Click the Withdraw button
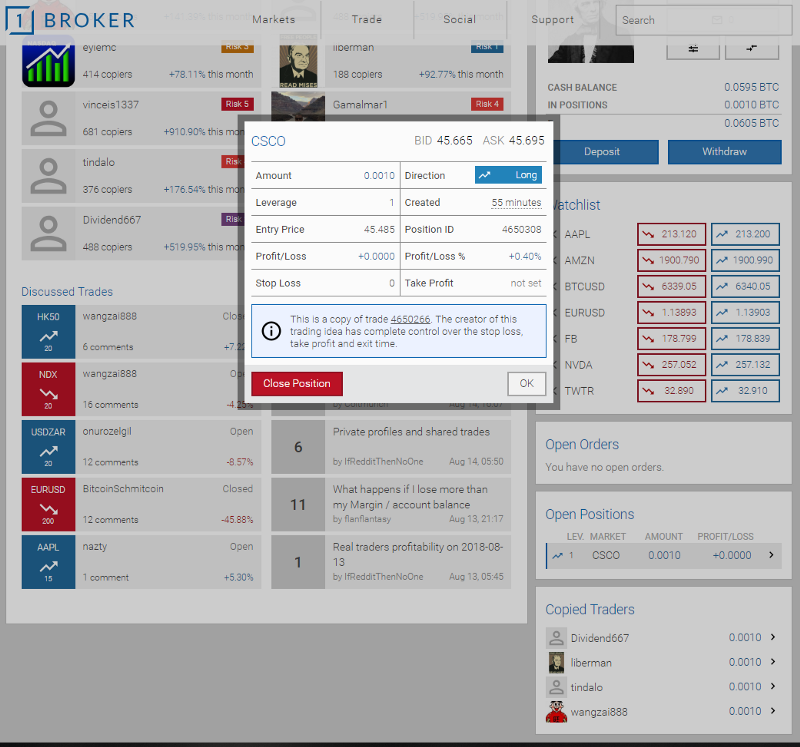The image size is (800, 747). (x=724, y=152)
